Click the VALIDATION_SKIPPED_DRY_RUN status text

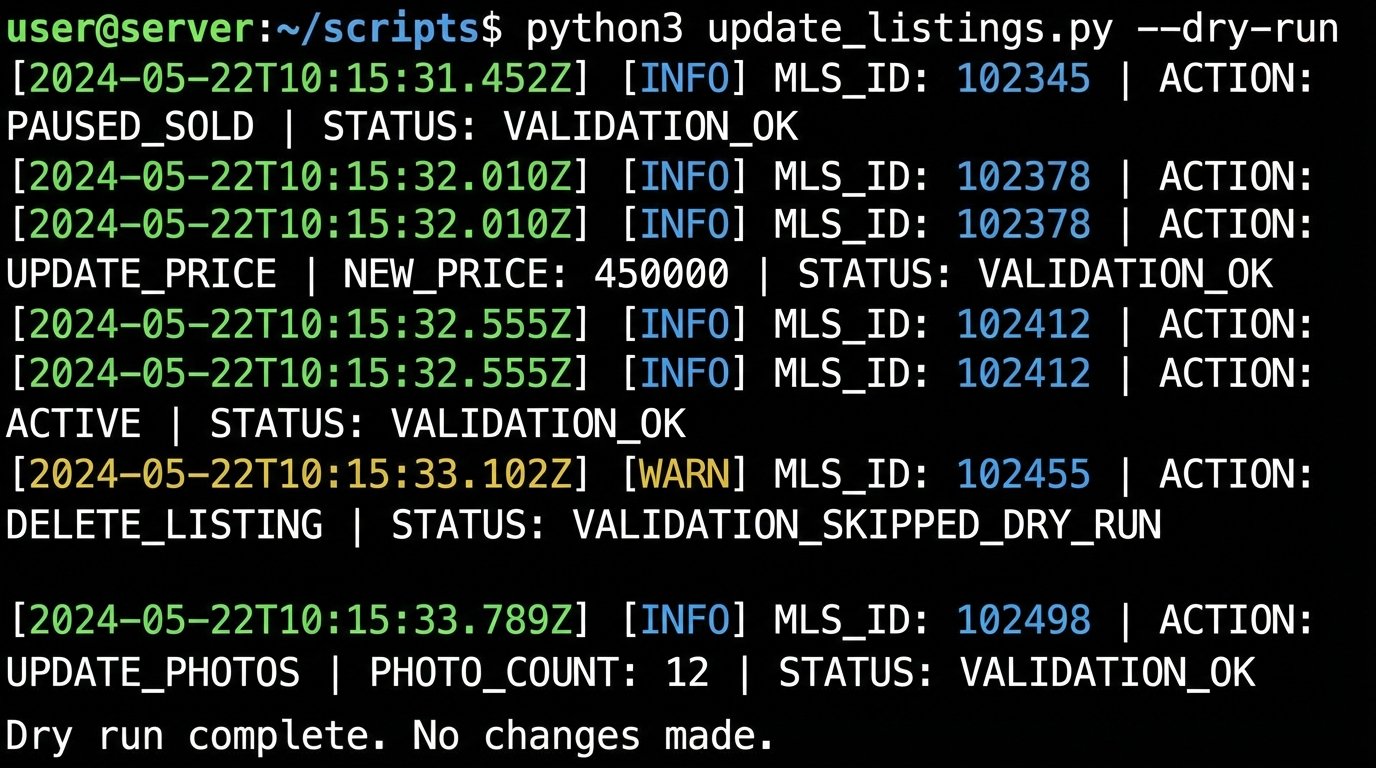[866, 524]
